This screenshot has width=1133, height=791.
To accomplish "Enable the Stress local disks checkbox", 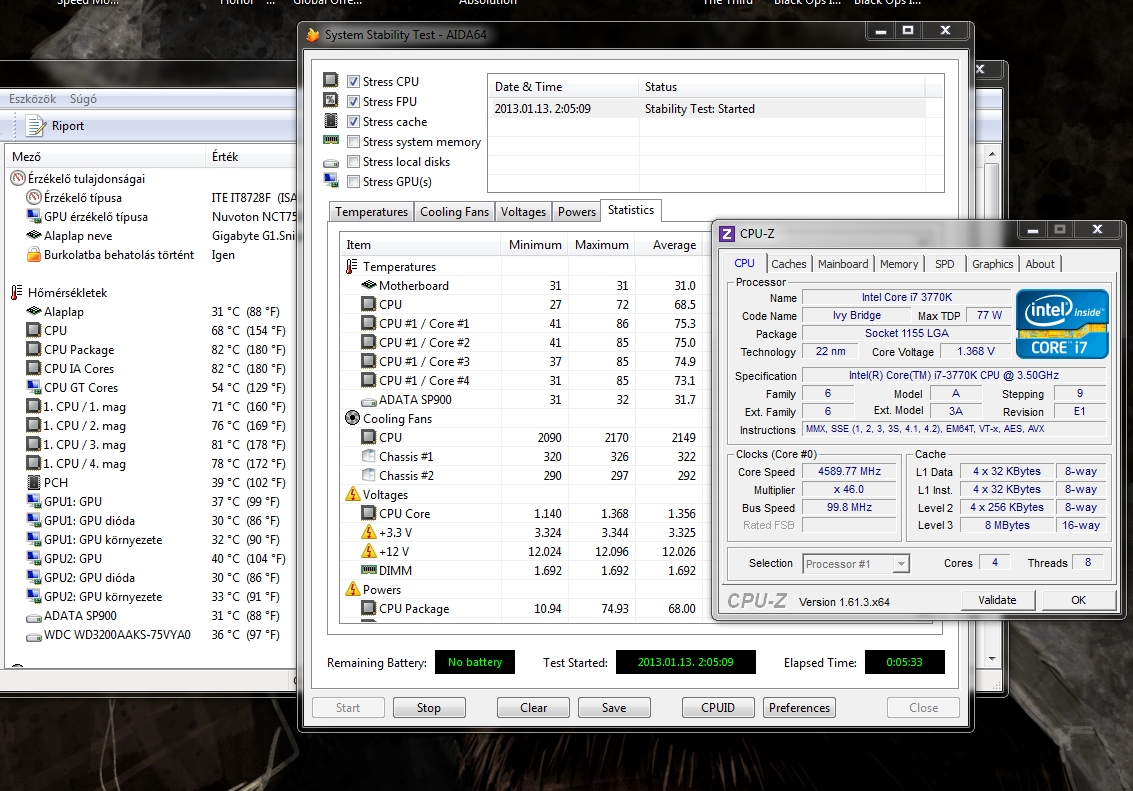I will (x=353, y=162).
